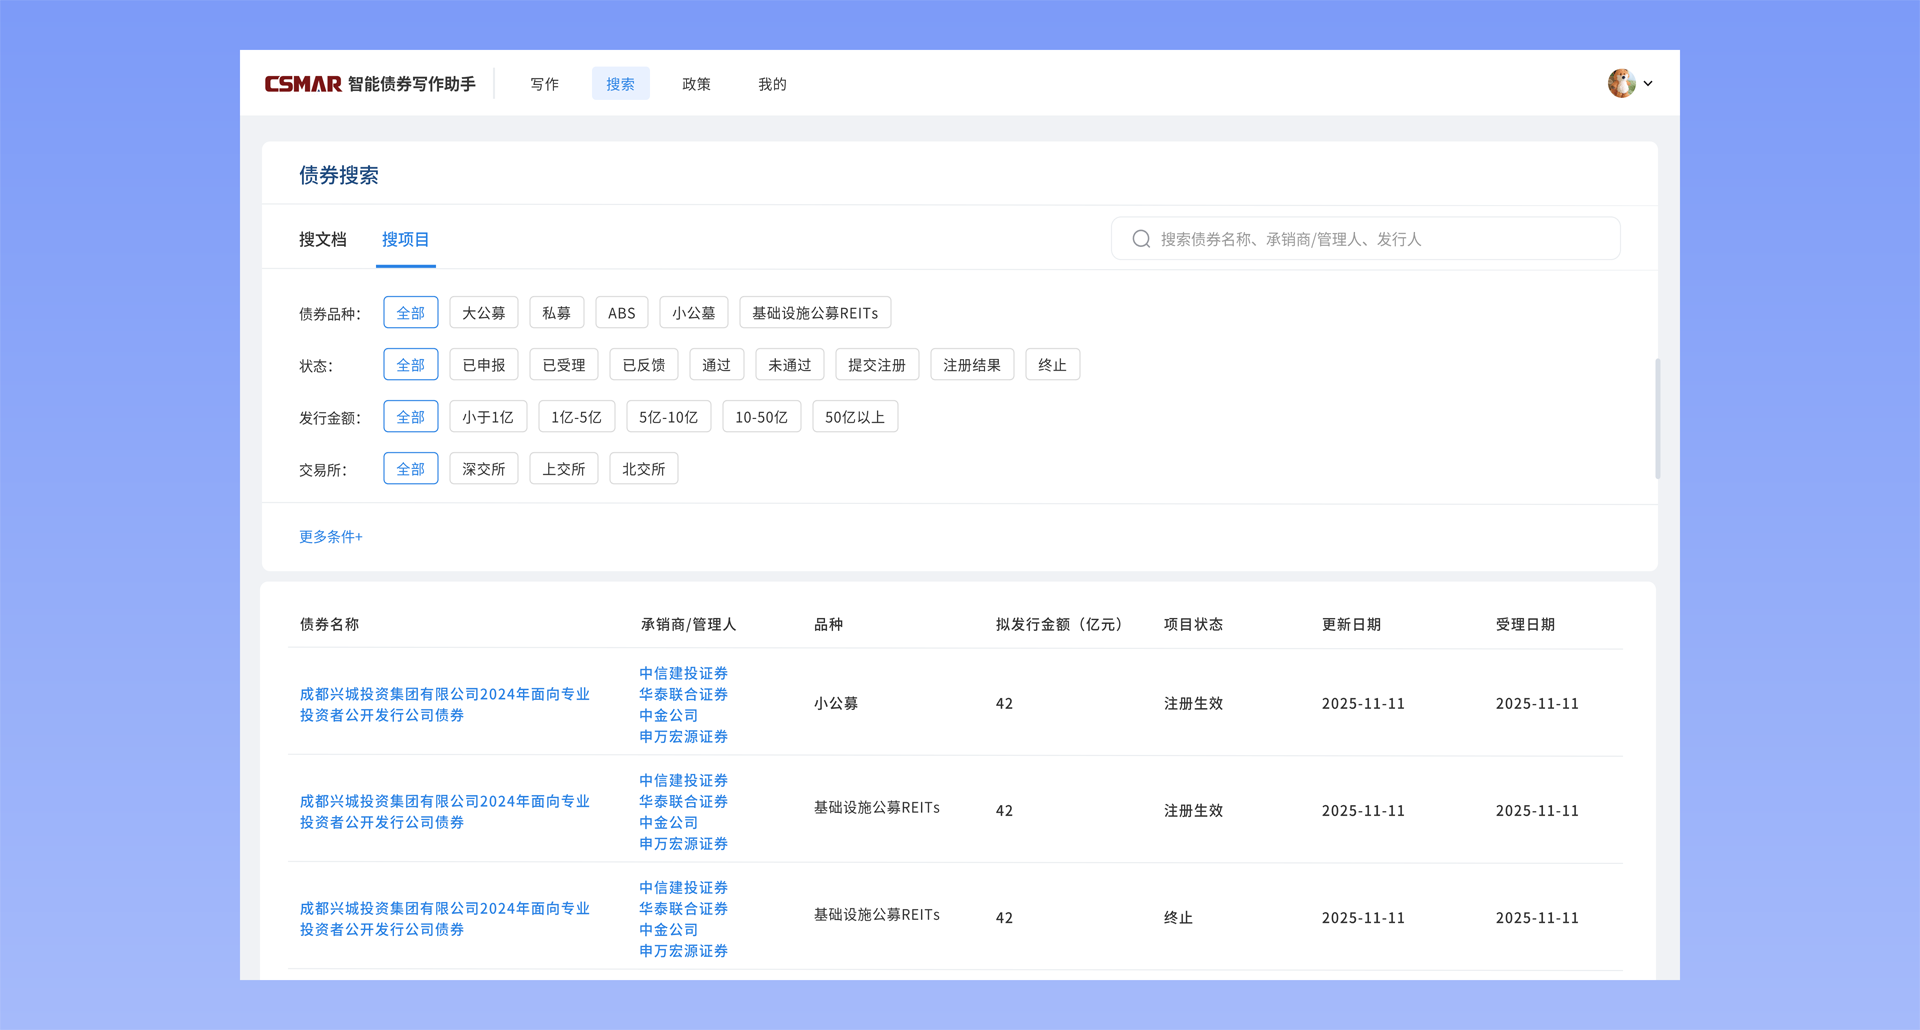Expand 更多条件+ filter options
Viewport: 1920px width, 1030px height.
coord(330,537)
